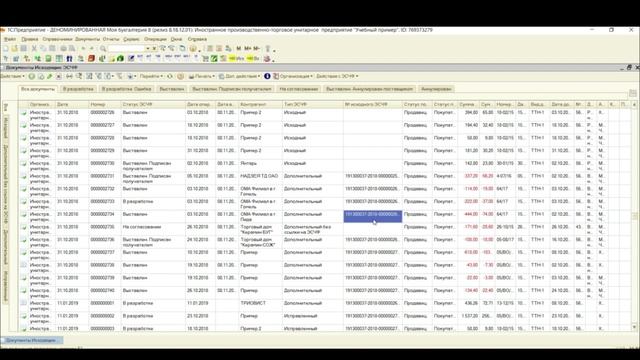Expand the search field dropdown arrow
The width and height of the screenshot is (640, 360).
click(x=148, y=49)
